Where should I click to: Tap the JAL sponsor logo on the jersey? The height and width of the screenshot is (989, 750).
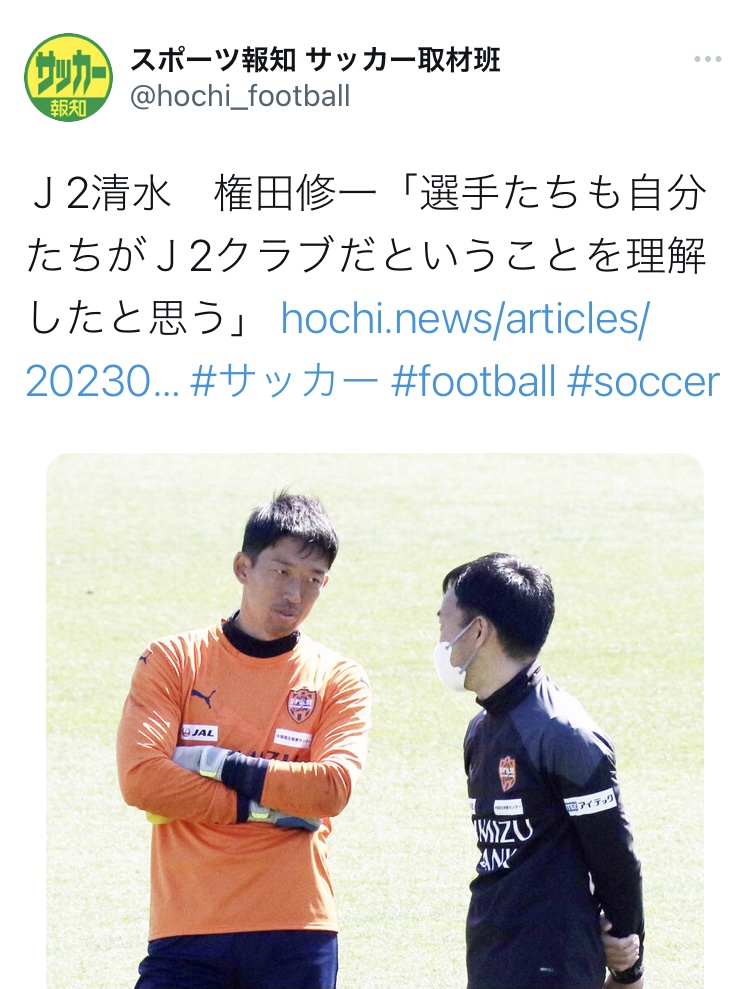pos(199,732)
